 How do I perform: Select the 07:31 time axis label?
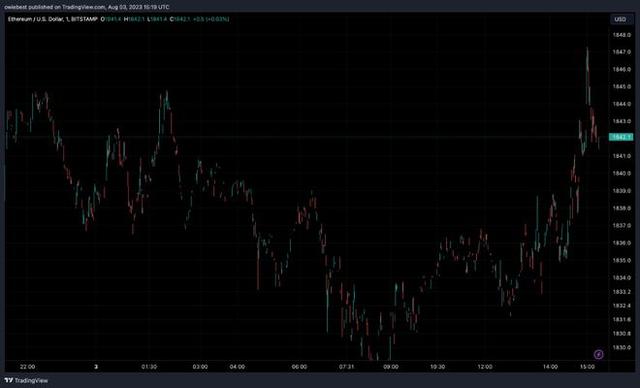[x=346, y=367]
